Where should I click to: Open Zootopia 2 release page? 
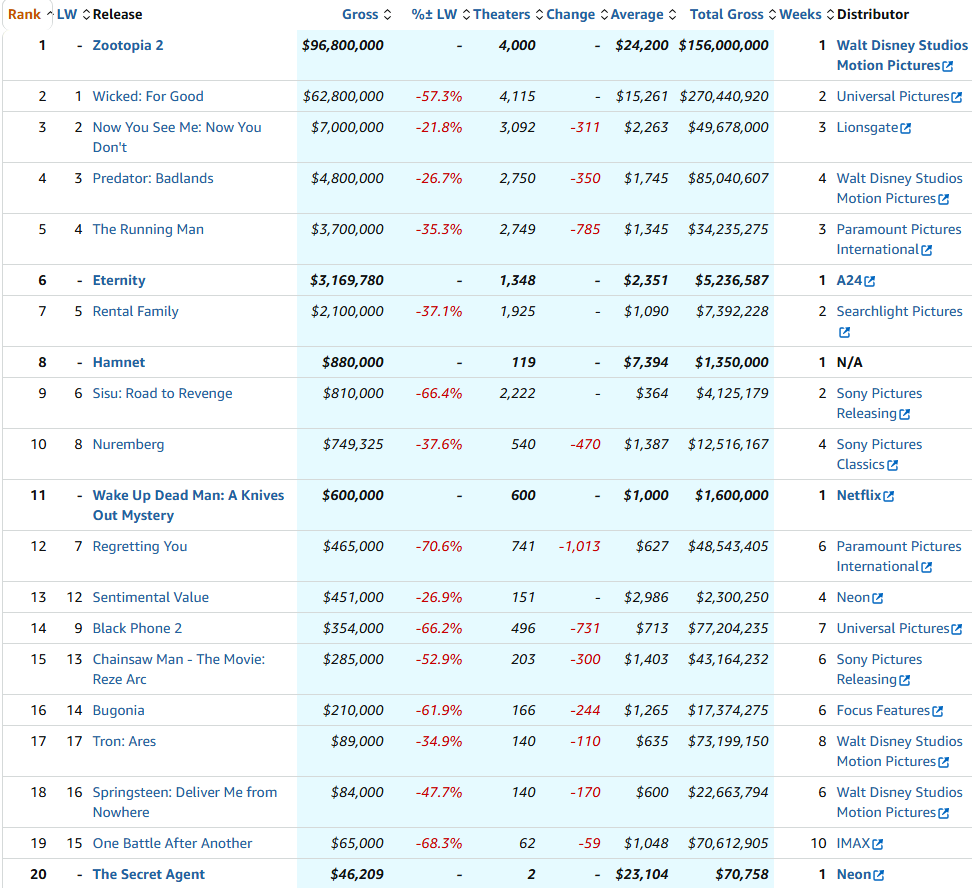pos(127,45)
